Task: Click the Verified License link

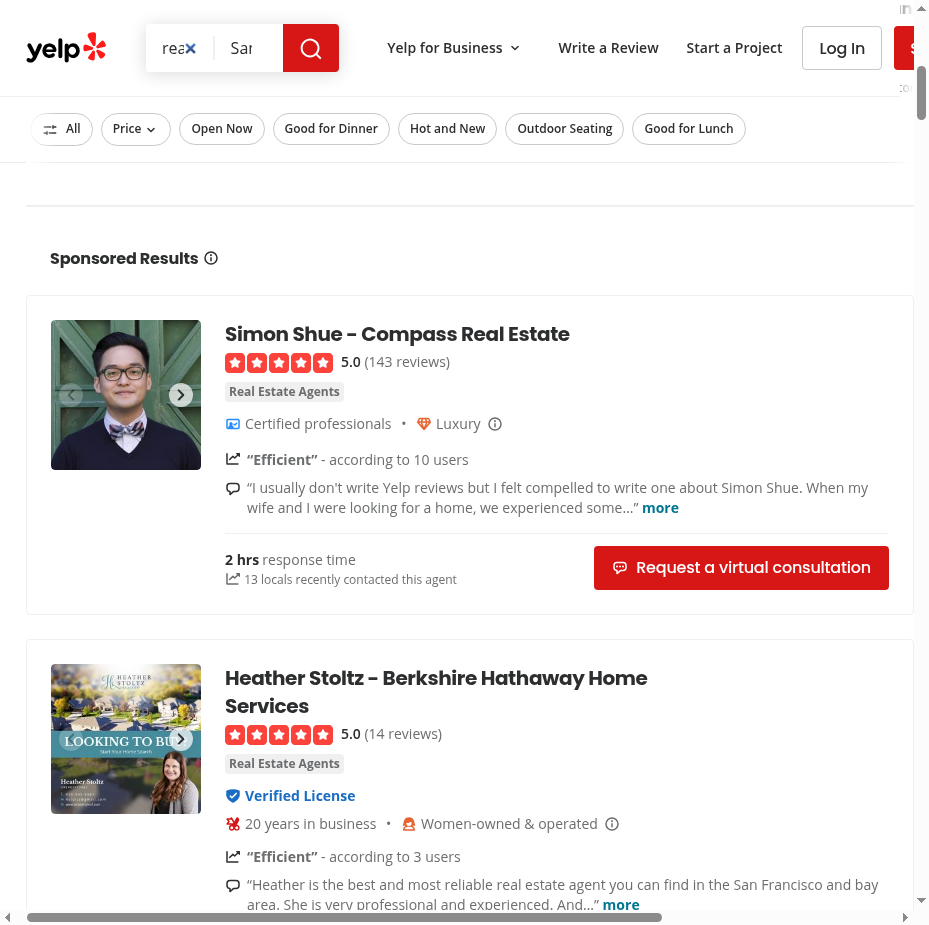Action: click(x=300, y=796)
